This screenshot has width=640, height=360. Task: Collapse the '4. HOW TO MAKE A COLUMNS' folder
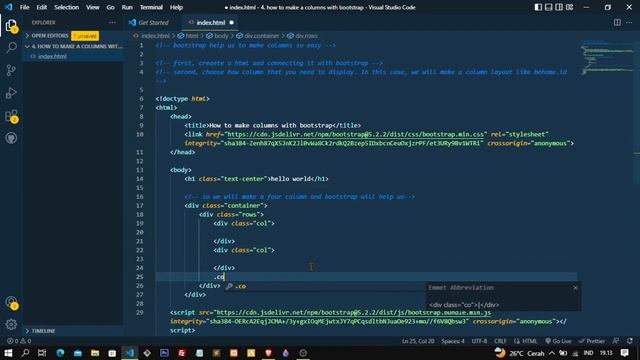pyautogui.click(x=73, y=46)
